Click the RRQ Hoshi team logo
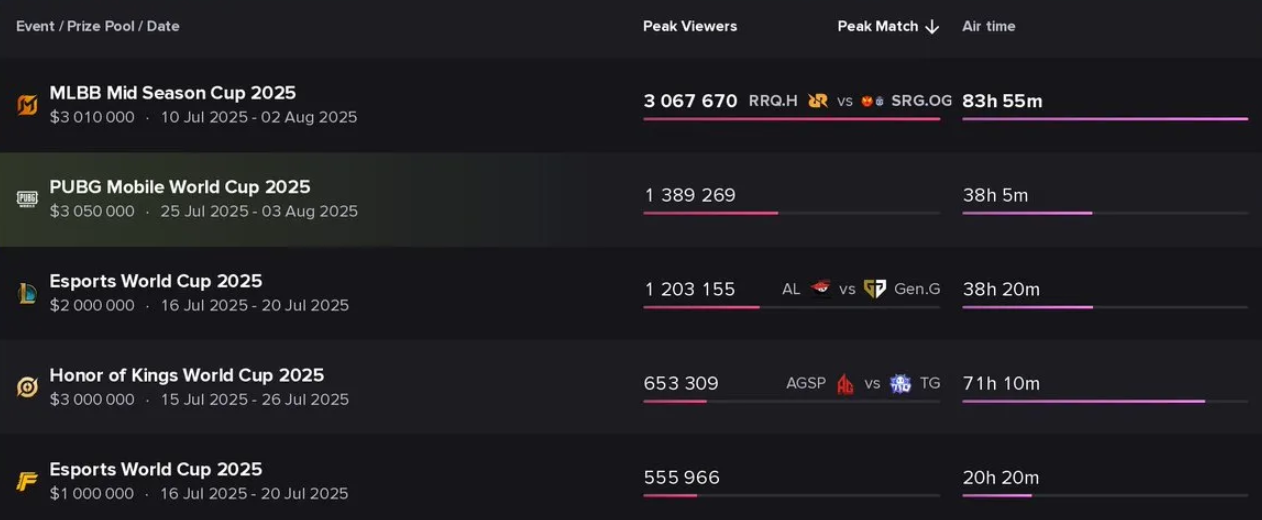 pos(818,101)
